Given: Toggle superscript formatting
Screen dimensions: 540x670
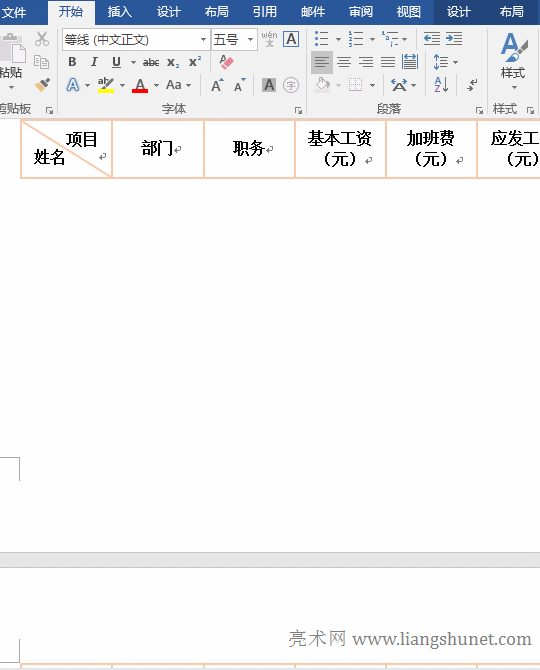Looking at the screenshot, I should coord(195,62).
